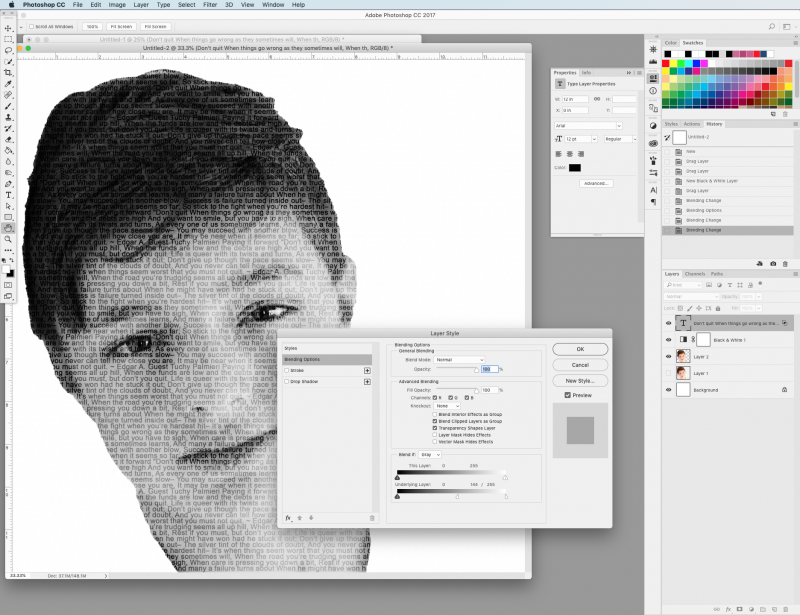The height and width of the screenshot is (615, 800).
Task: Click the text Color swatch in Properties
Action: pos(575,168)
